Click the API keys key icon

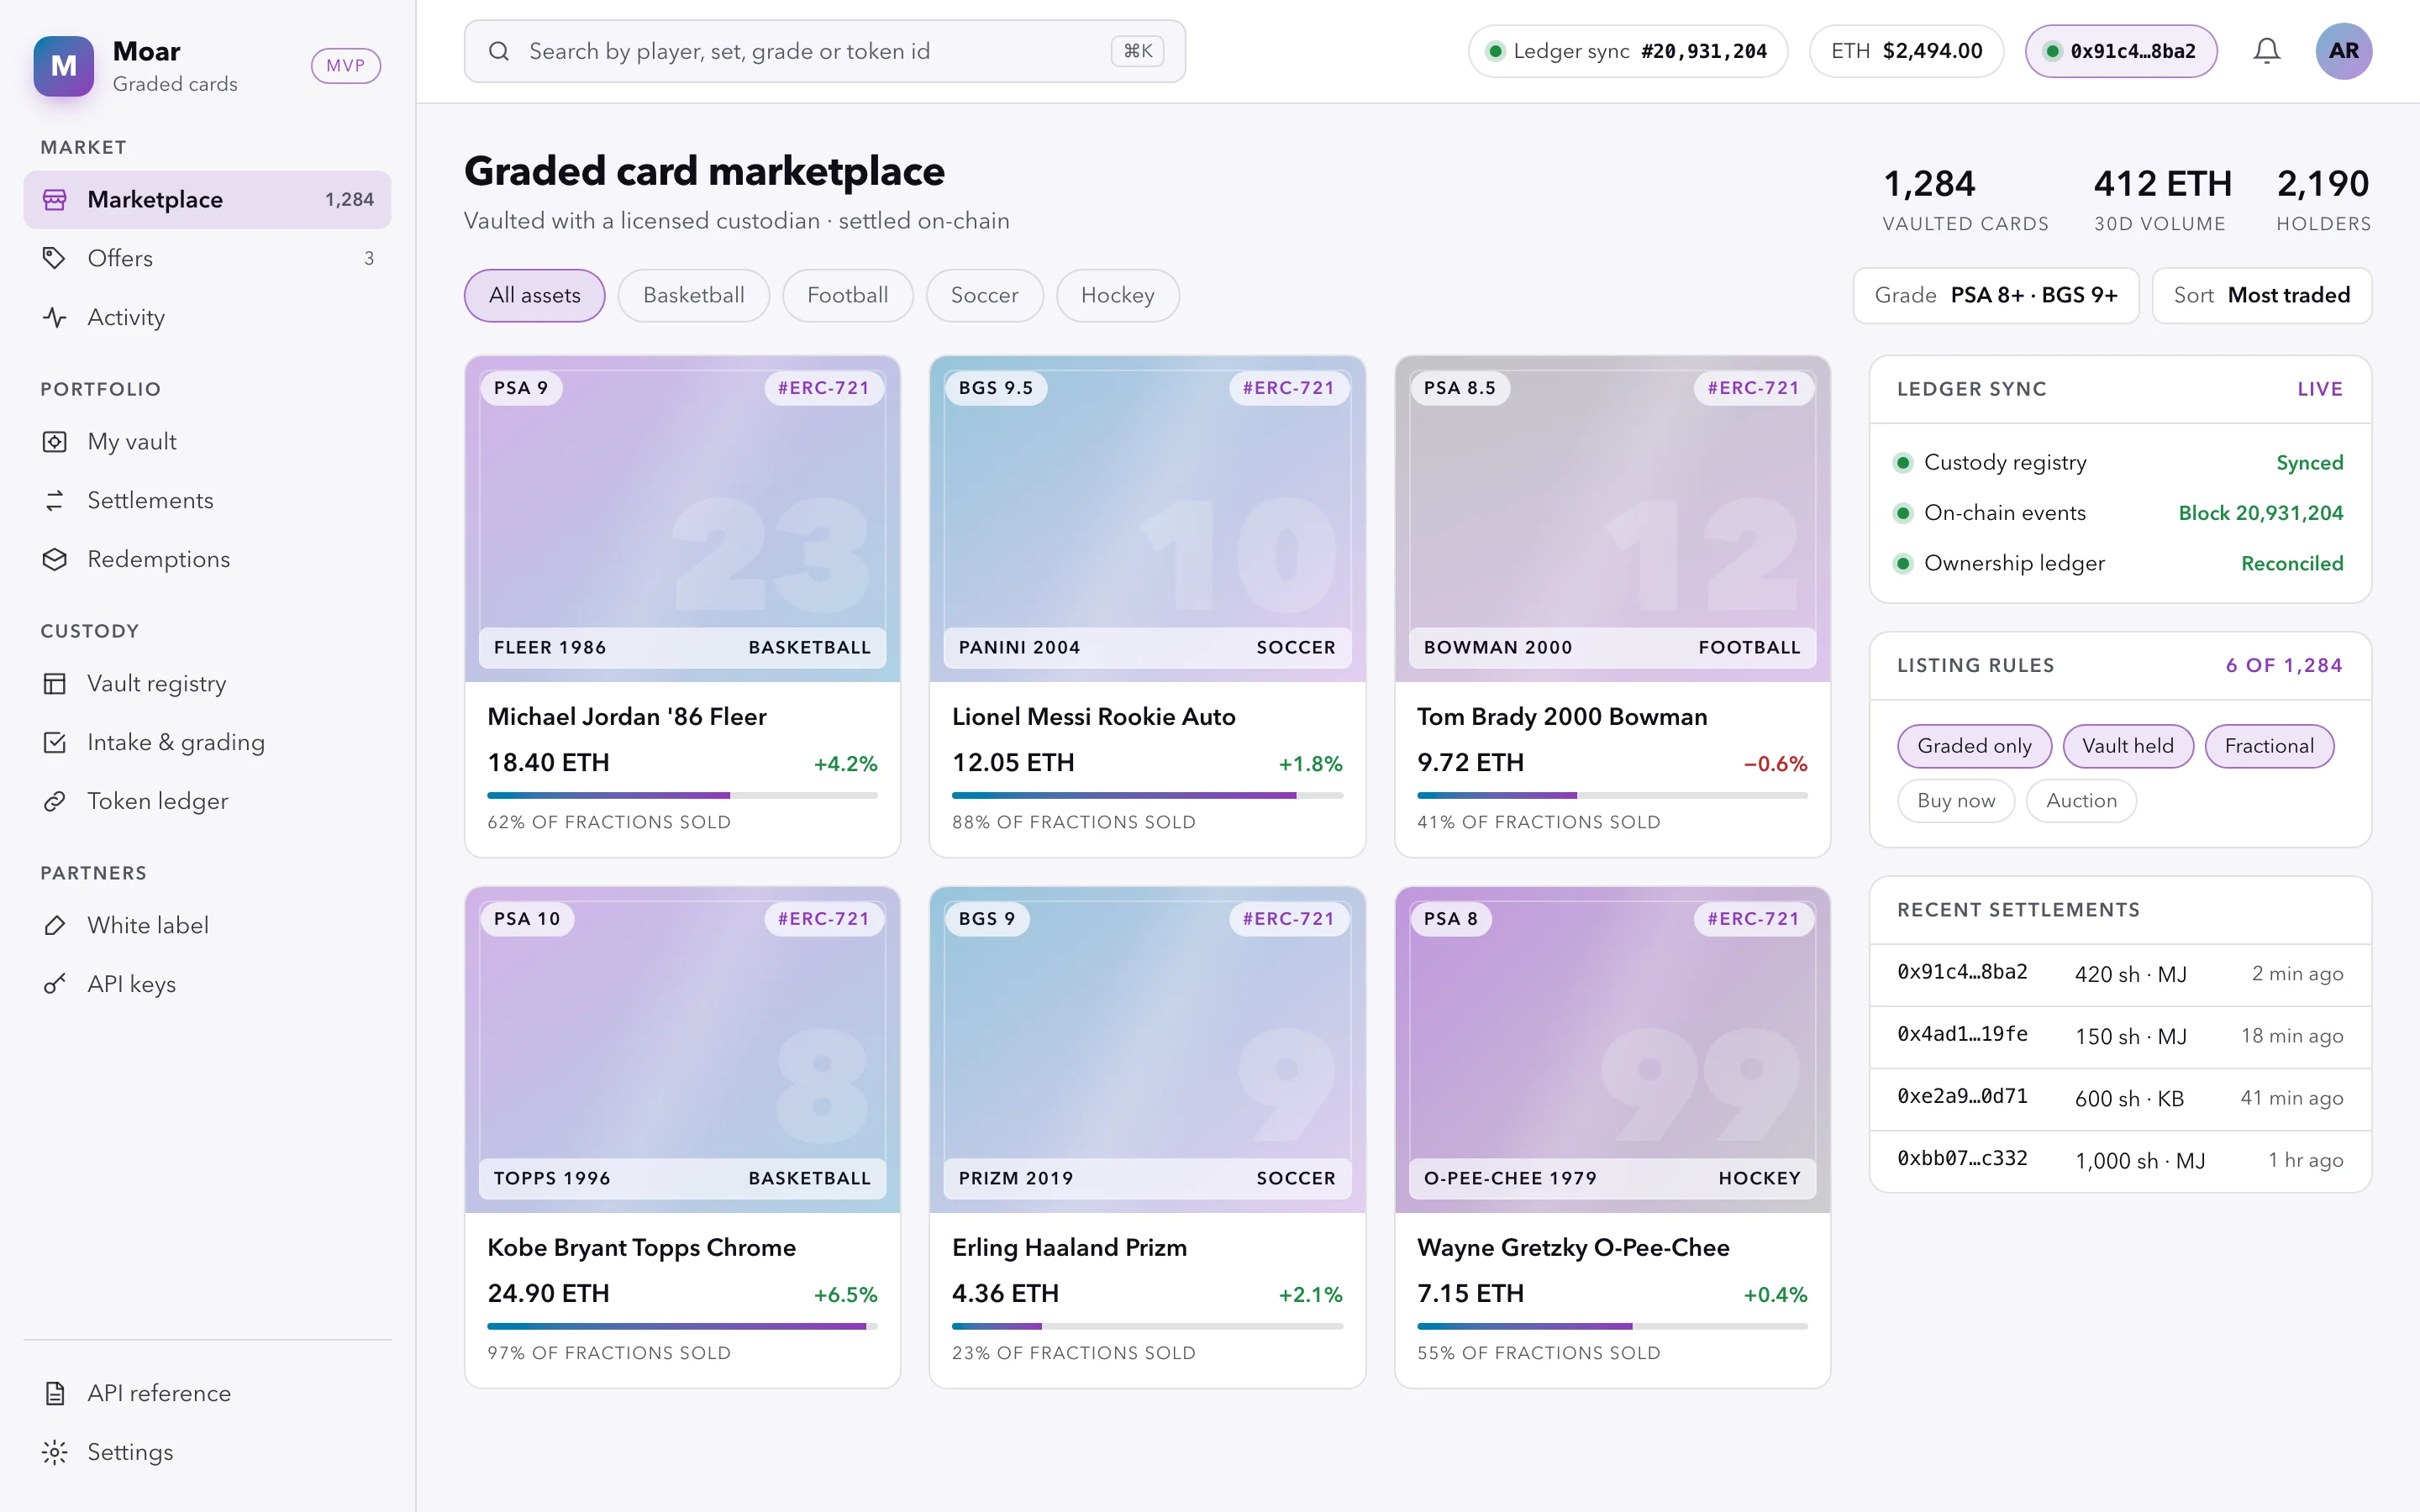click(55, 984)
